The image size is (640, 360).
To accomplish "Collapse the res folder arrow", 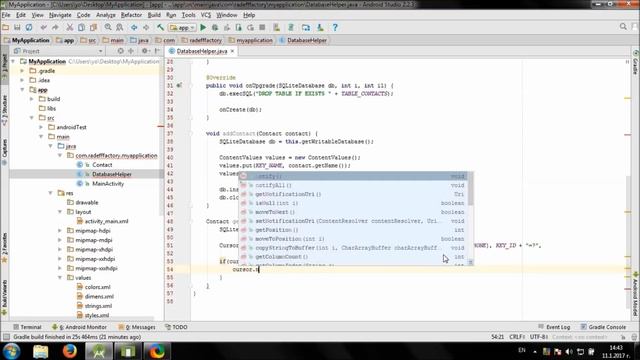I will [x=51, y=193].
